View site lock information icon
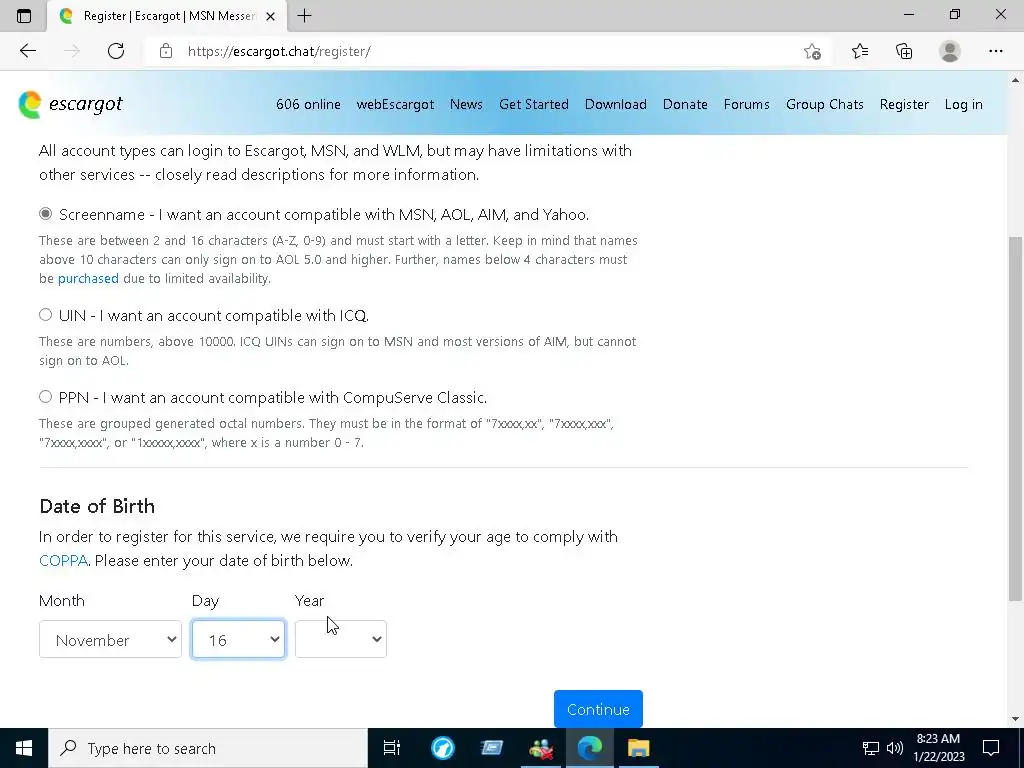Screen dimensions: 1024x768 [x=166, y=51]
